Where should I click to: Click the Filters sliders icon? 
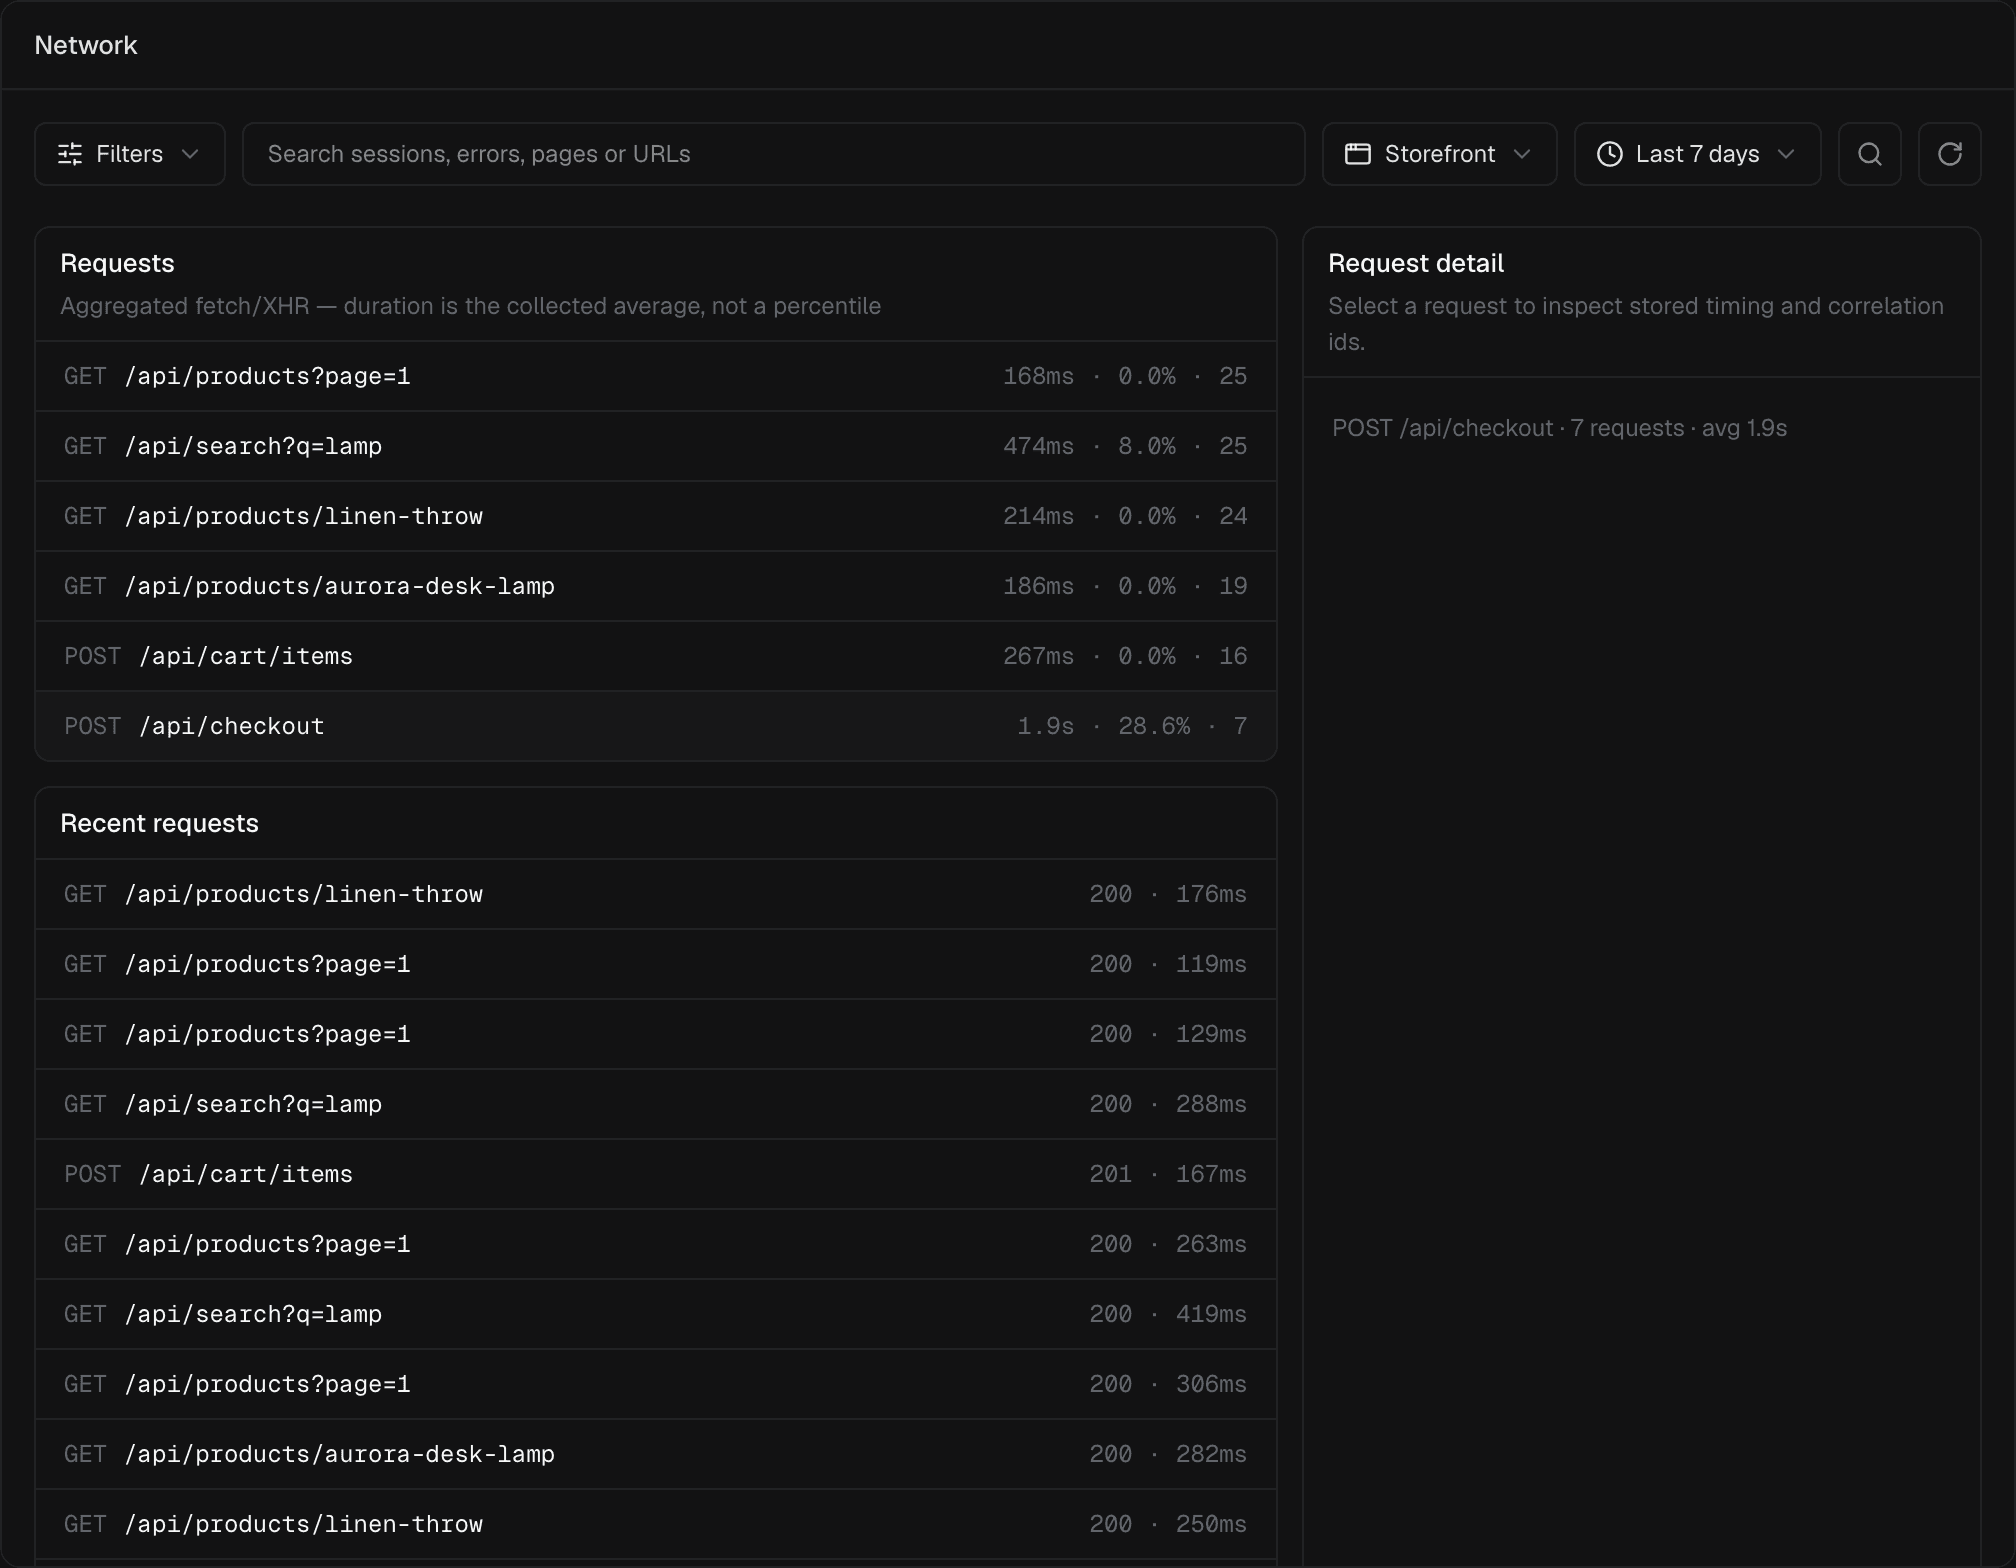(x=70, y=154)
